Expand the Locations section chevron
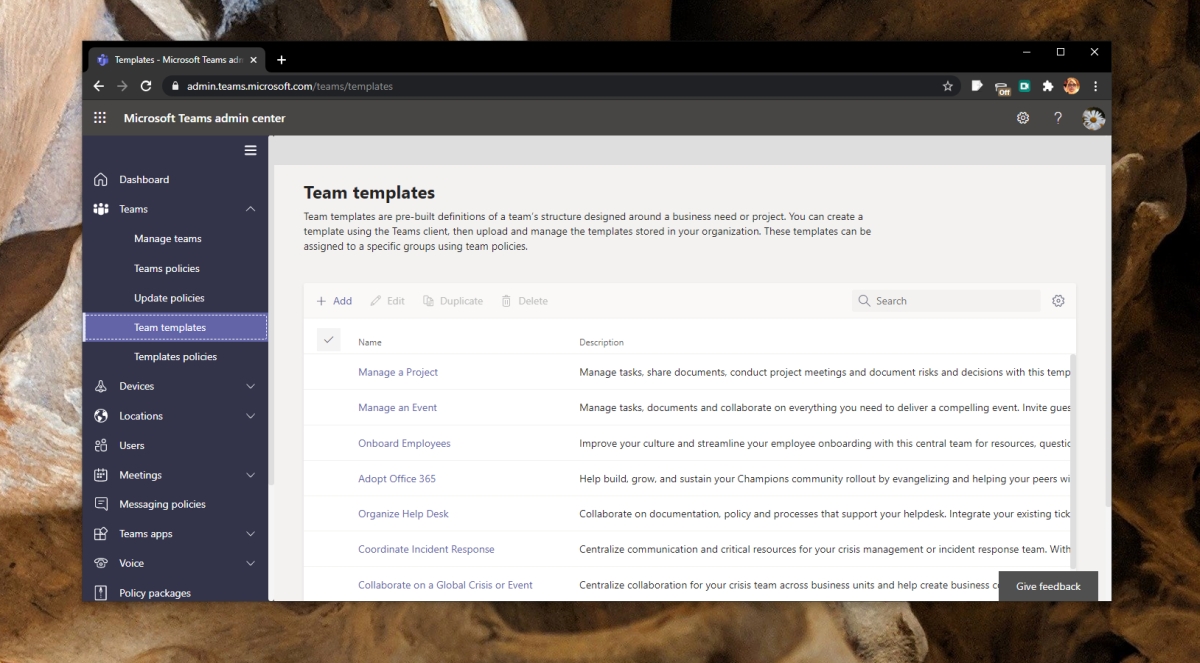The image size is (1200, 663). click(x=250, y=416)
